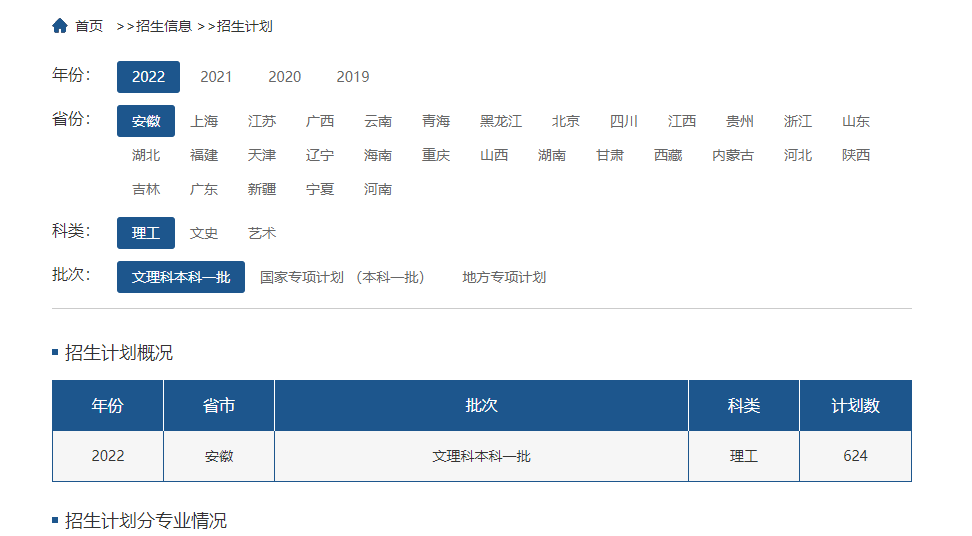
Task: Go to 招生信息 breadcrumb link
Action: (164, 26)
